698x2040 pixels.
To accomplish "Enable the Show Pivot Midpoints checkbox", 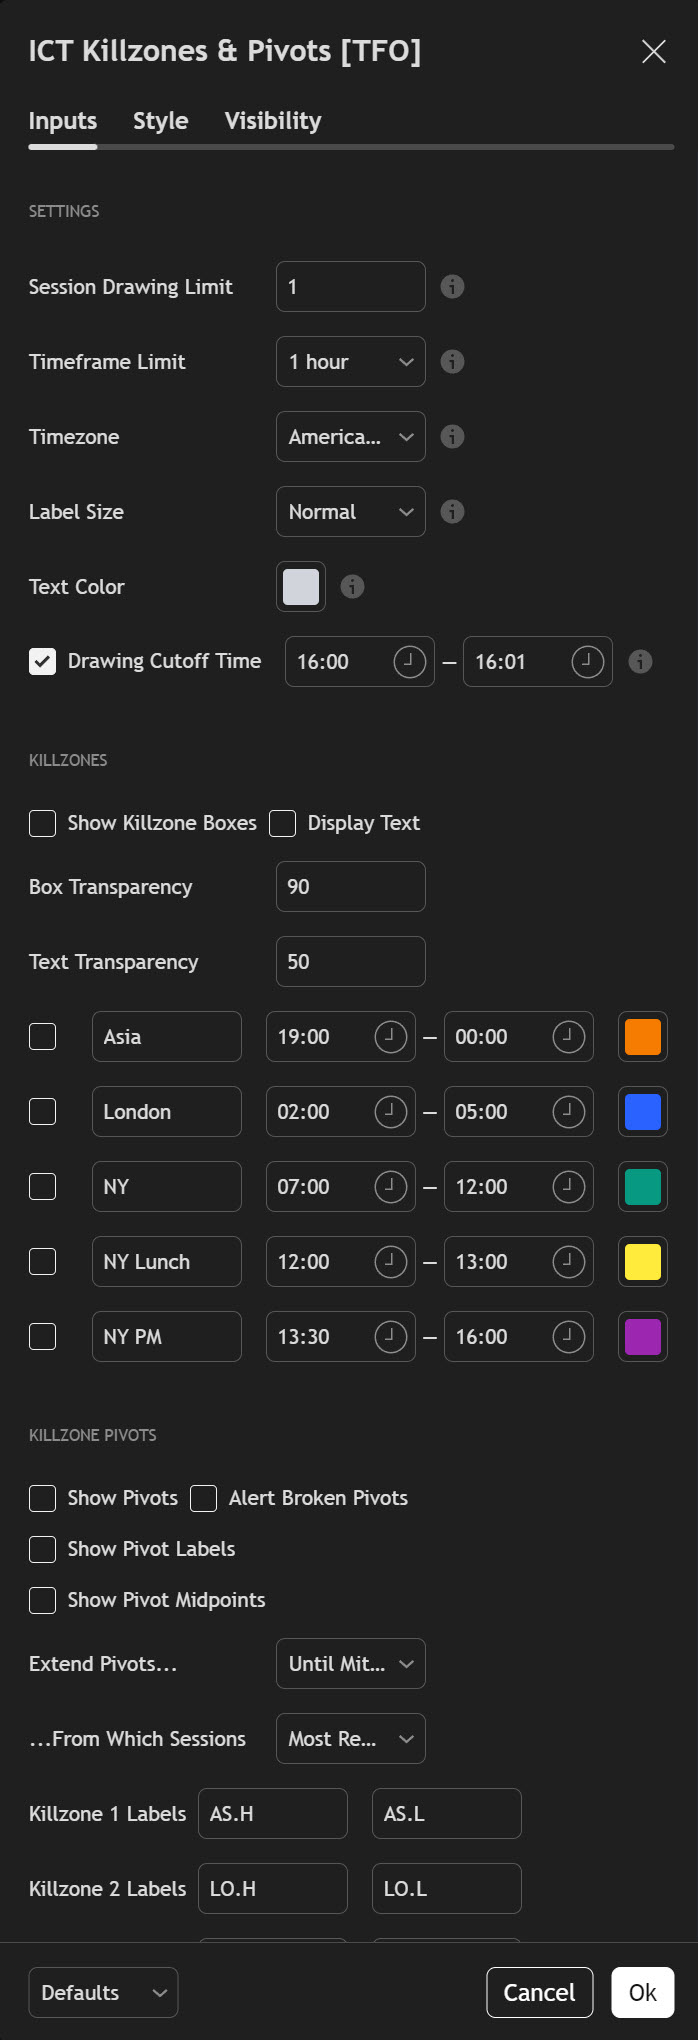I will point(42,1600).
